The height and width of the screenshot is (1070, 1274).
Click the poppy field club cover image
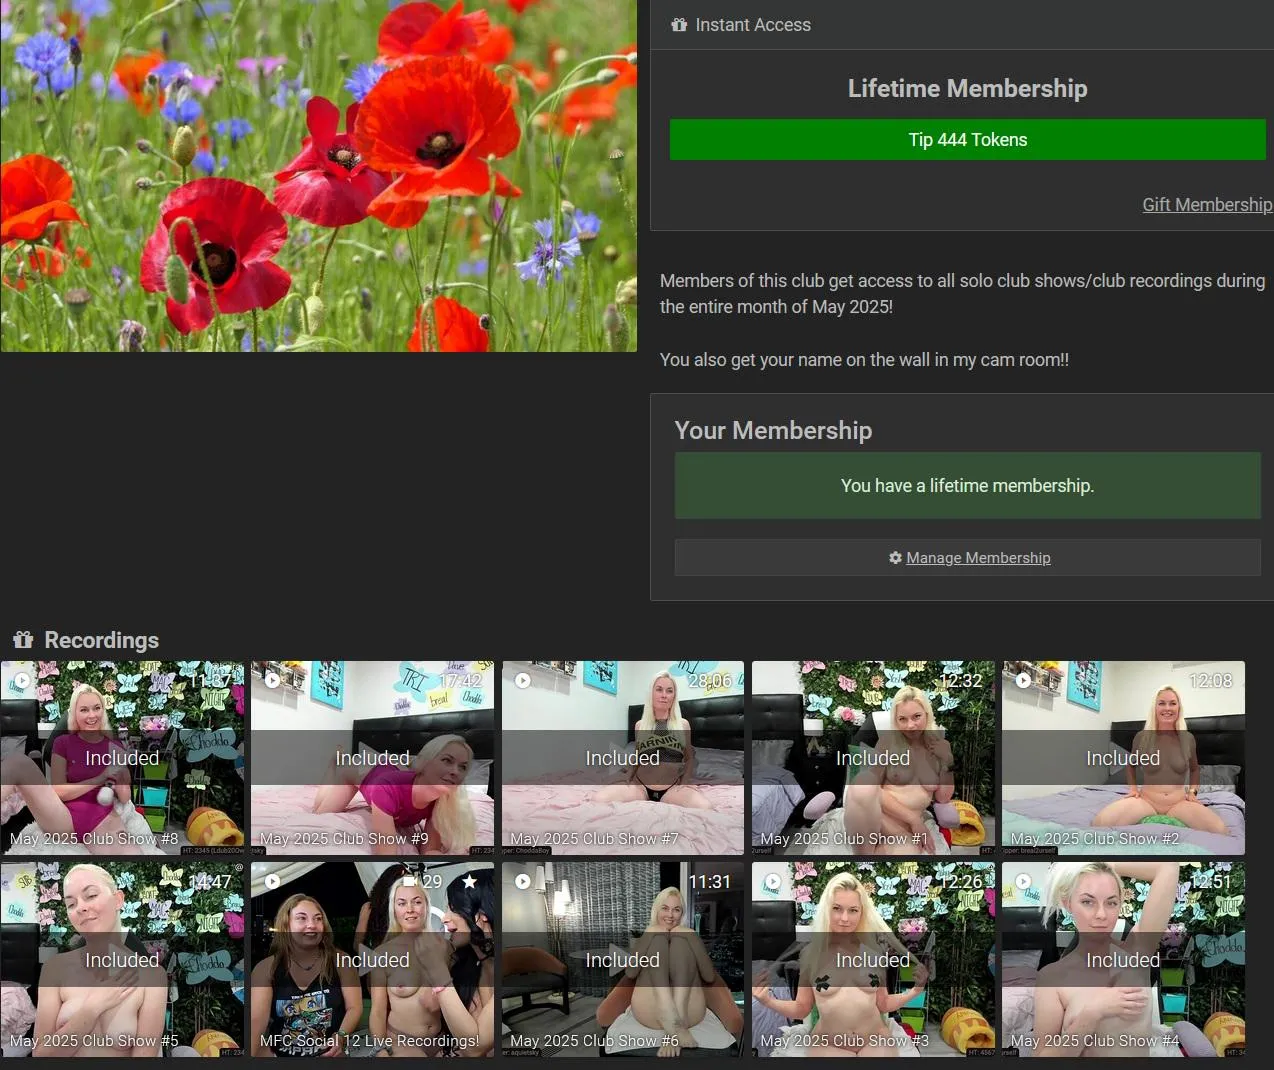pos(318,175)
